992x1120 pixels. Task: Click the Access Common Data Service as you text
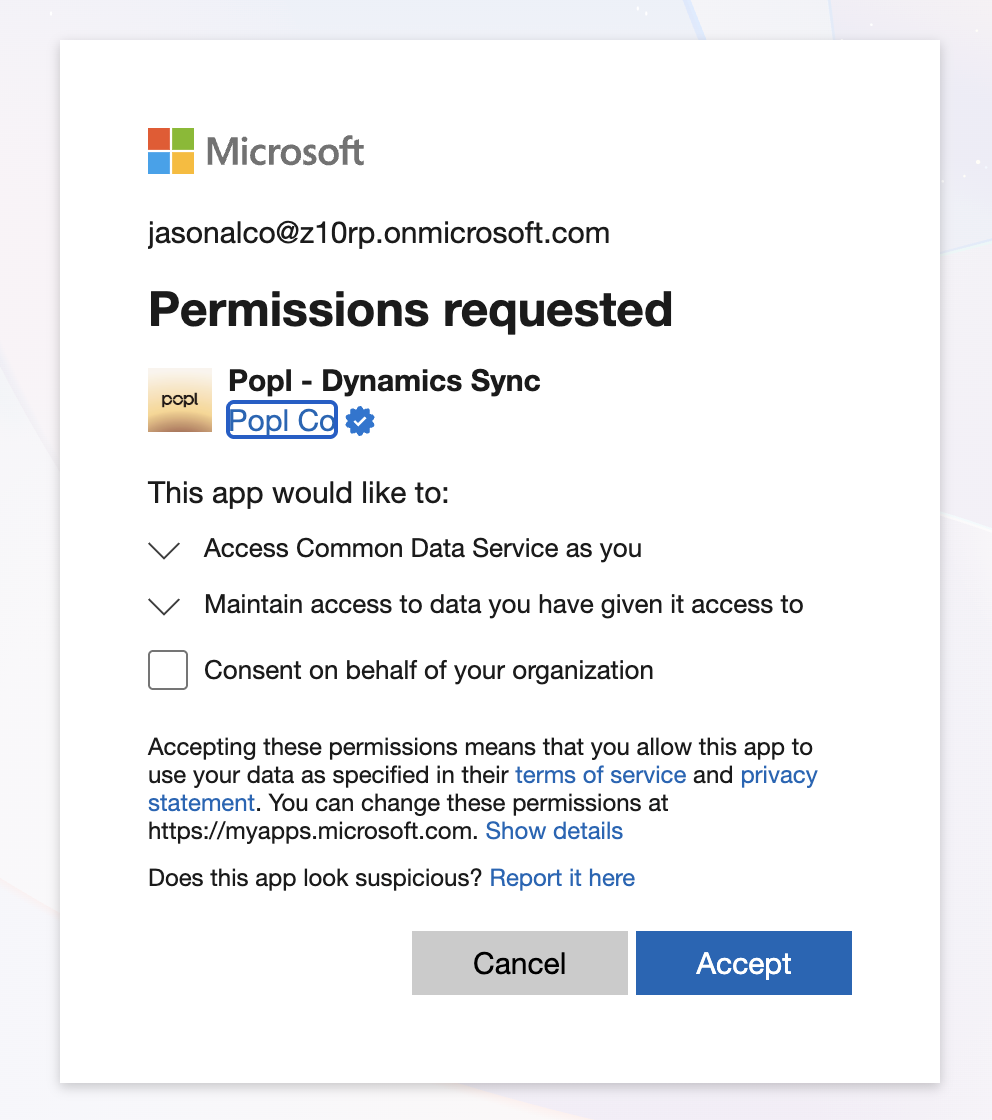(423, 548)
